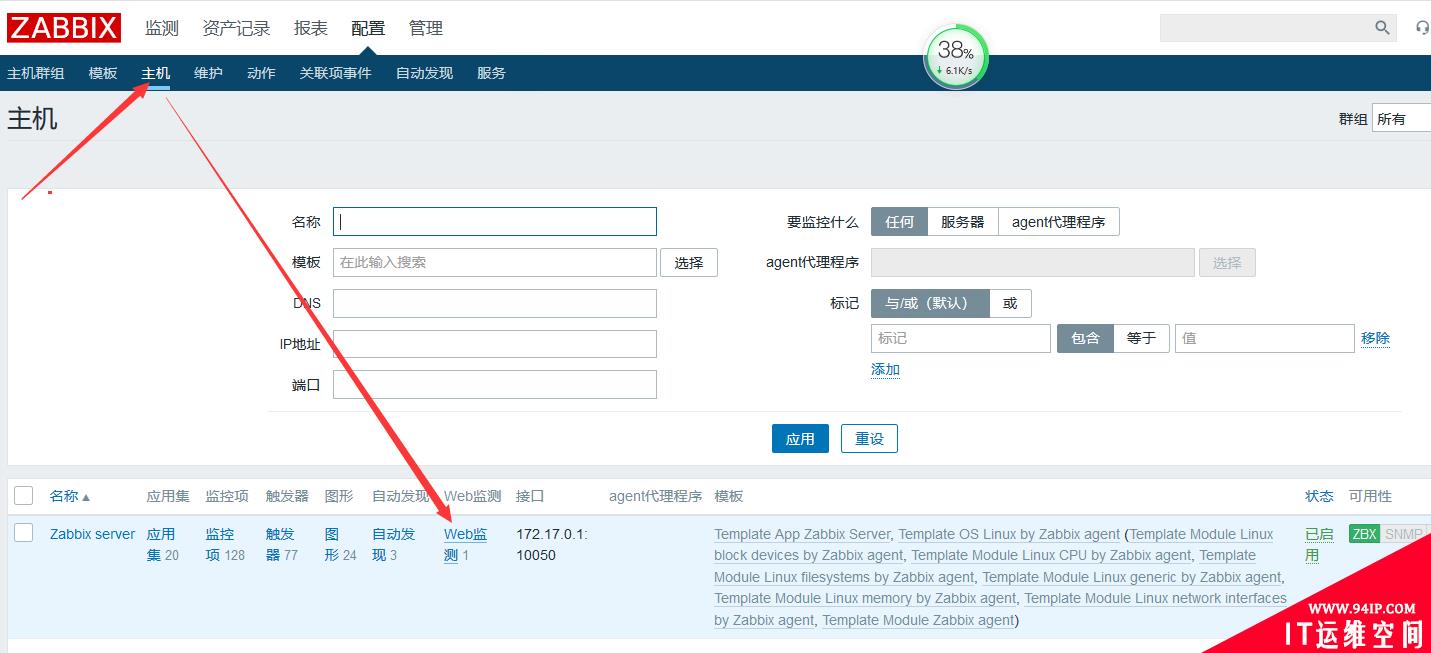Open the Zabbix server host link
The height and width of the screenshot is (653, 1431).
coord(92,534)
